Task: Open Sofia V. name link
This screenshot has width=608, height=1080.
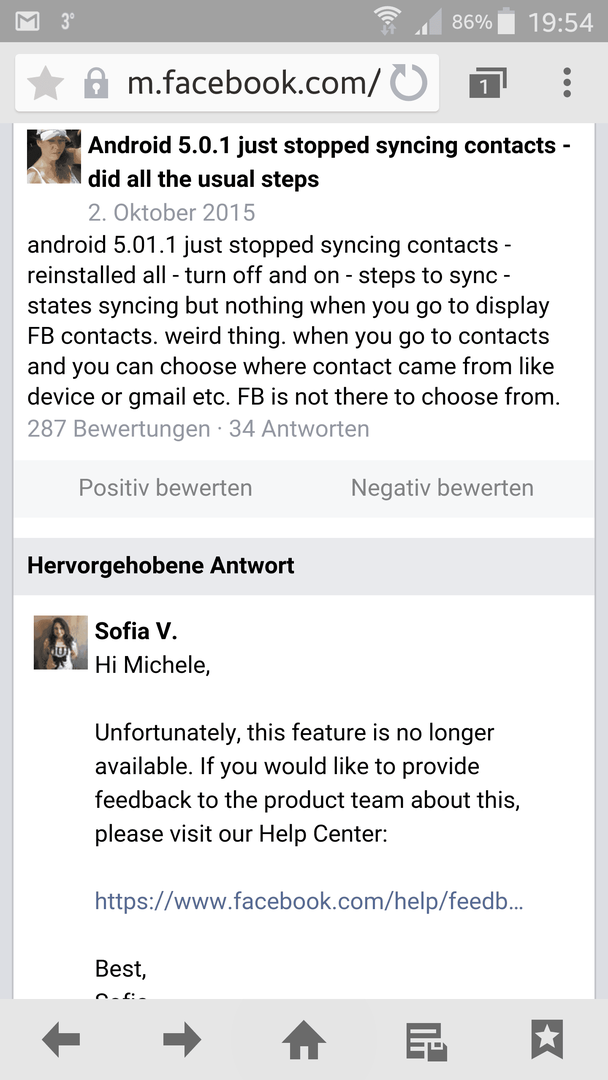Action: (136, 632)
